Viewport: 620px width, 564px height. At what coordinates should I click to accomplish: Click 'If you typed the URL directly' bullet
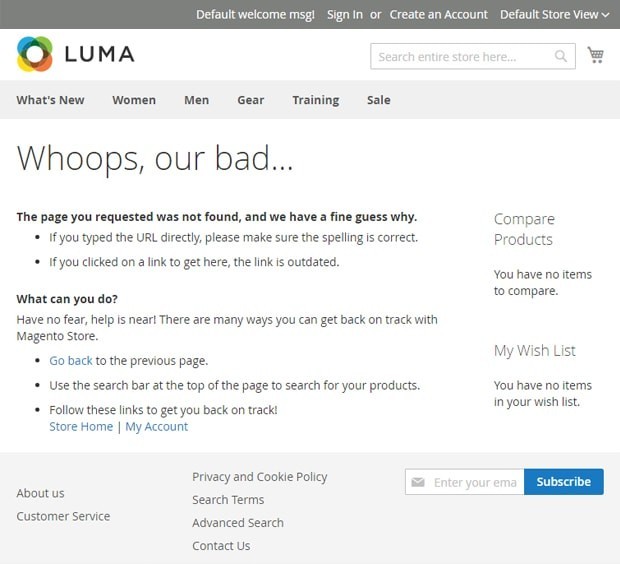click(233, 237)
